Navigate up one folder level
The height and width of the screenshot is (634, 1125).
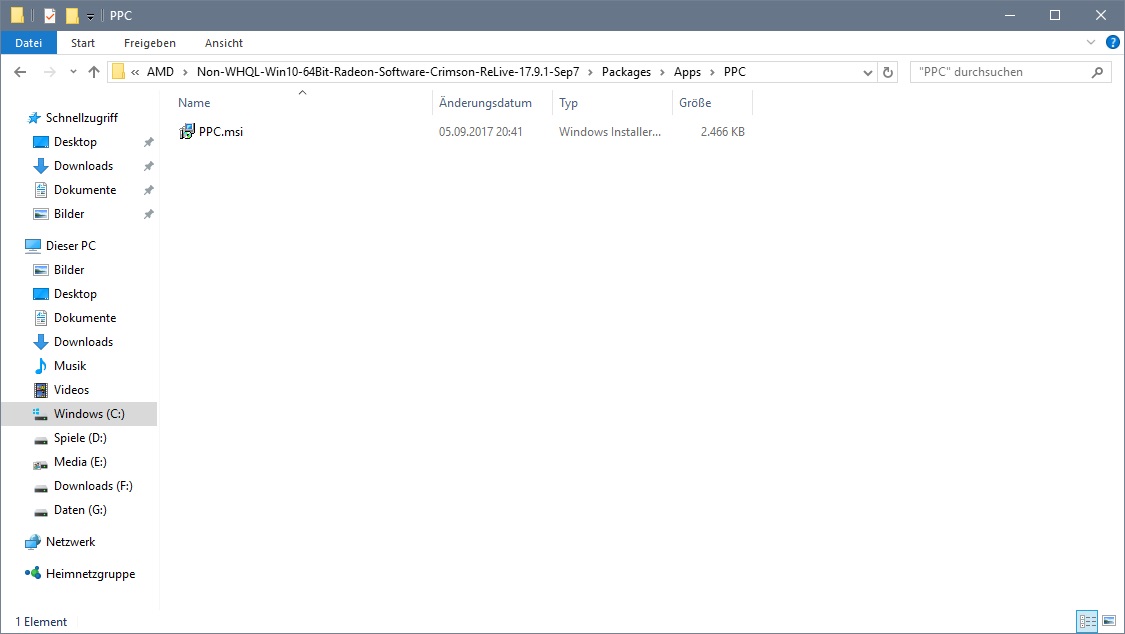(x=94, y=72)
